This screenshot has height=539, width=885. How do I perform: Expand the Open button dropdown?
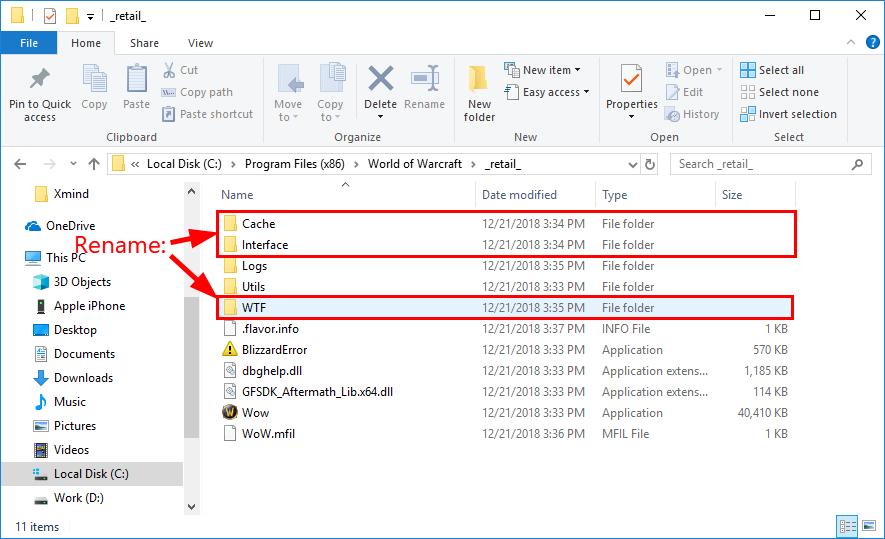click(719, 70)
